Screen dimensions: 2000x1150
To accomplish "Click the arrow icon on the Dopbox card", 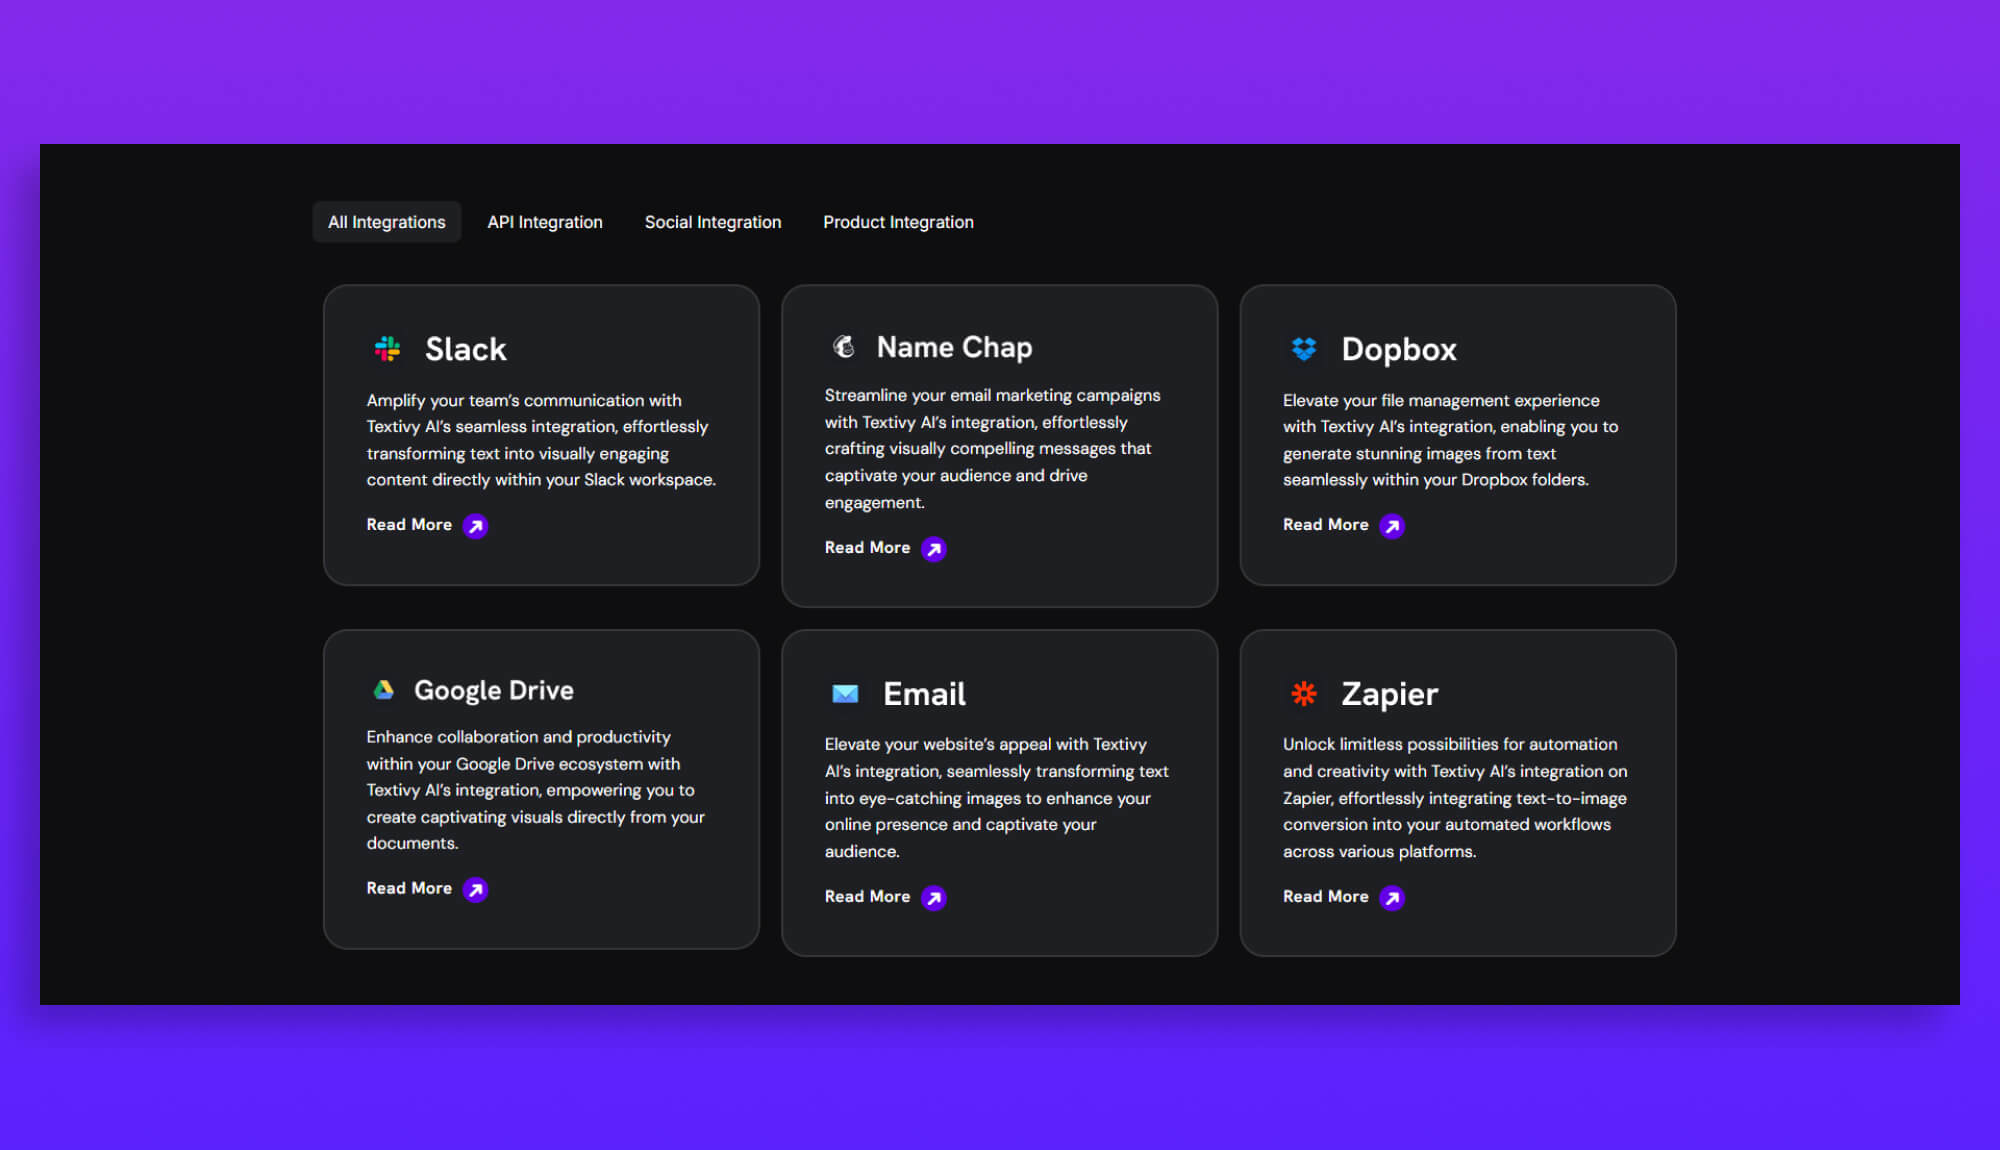I will tap(1392, 525).
